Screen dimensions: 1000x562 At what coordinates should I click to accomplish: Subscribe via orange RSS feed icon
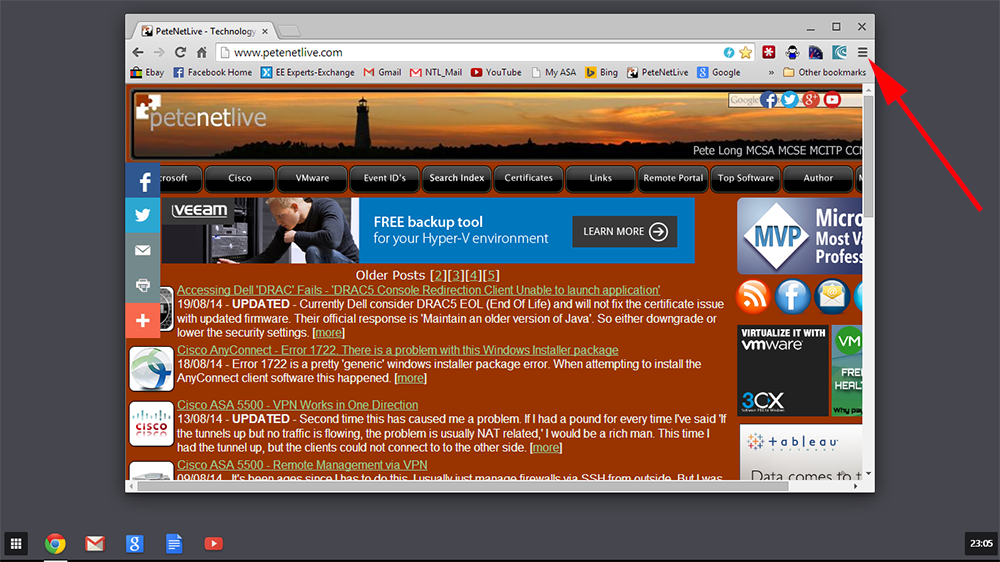pyautogui.click(x=753, y=297)
